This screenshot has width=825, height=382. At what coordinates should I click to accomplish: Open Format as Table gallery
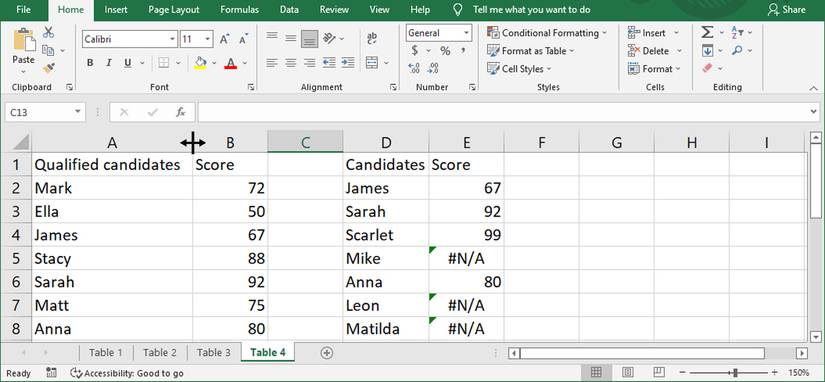pyautogui.click(x=531, y=51)
